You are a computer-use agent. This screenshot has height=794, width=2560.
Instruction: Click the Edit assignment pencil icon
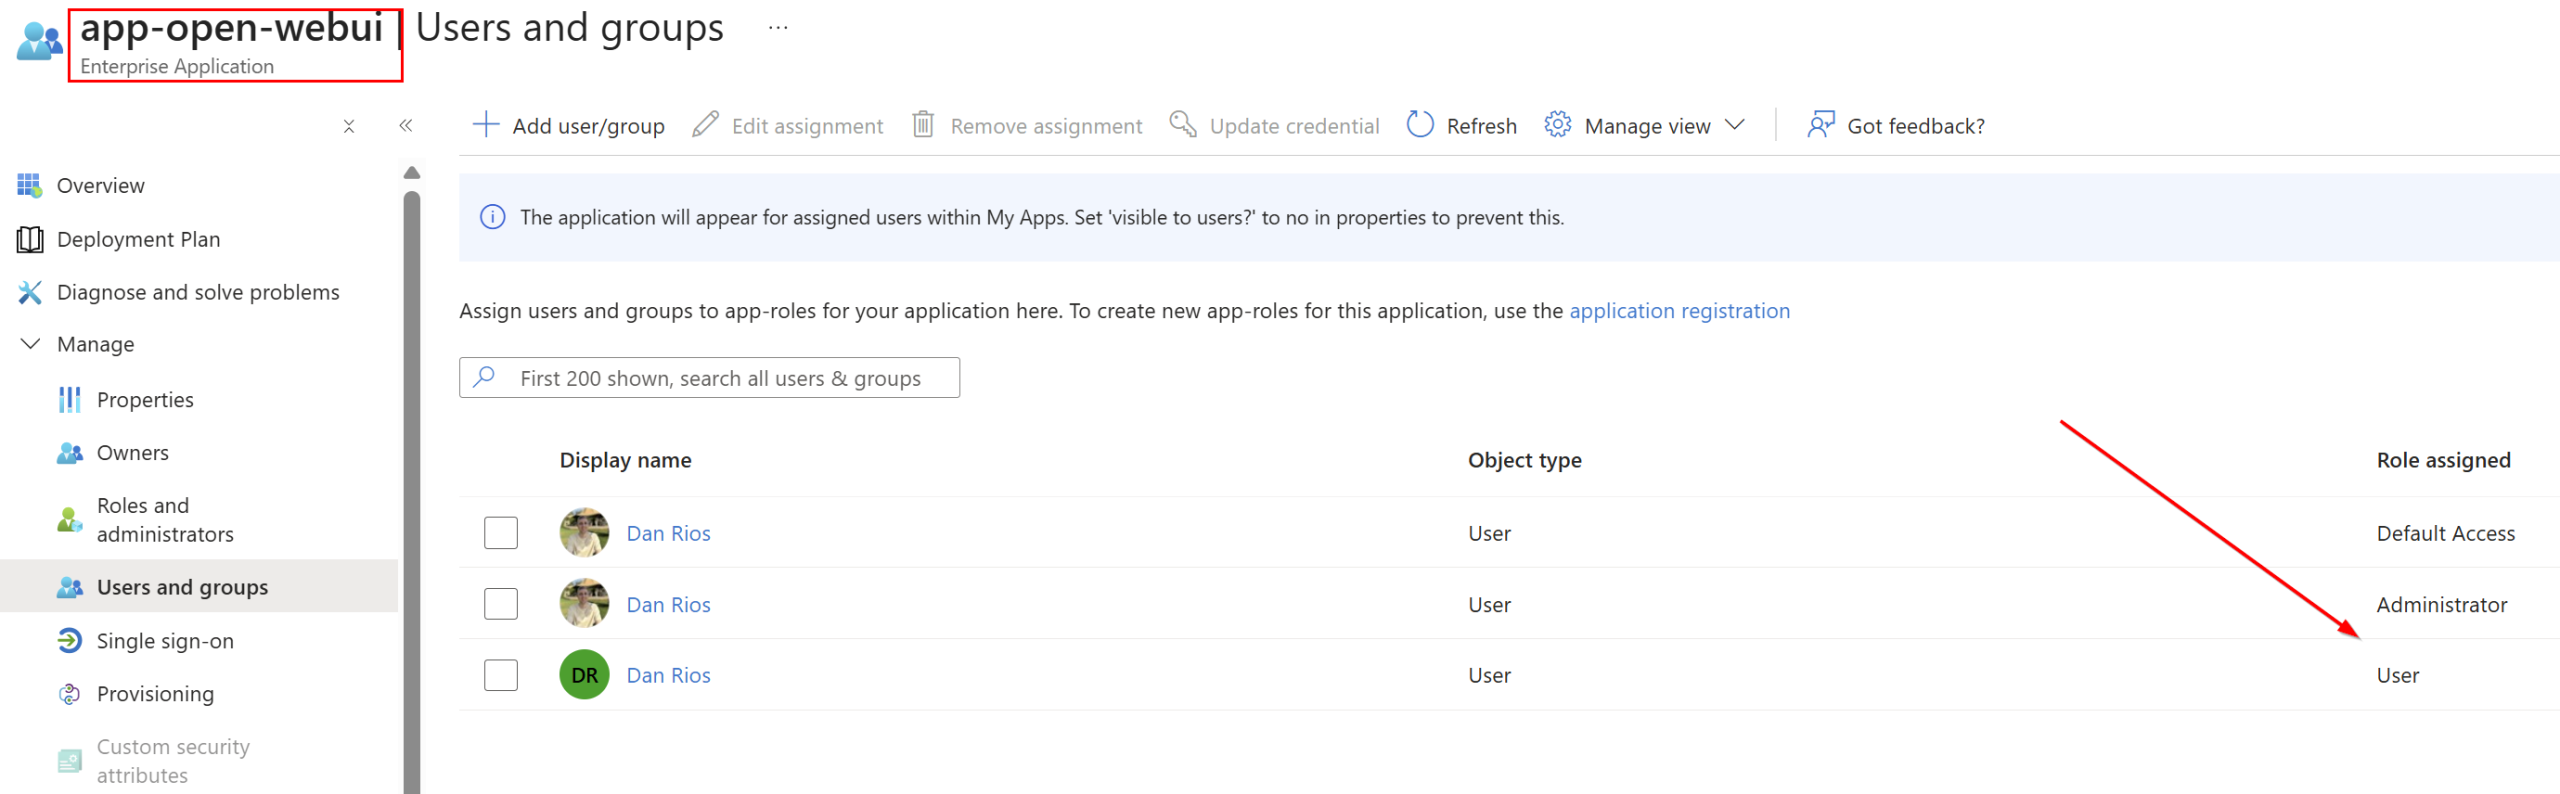705,125
